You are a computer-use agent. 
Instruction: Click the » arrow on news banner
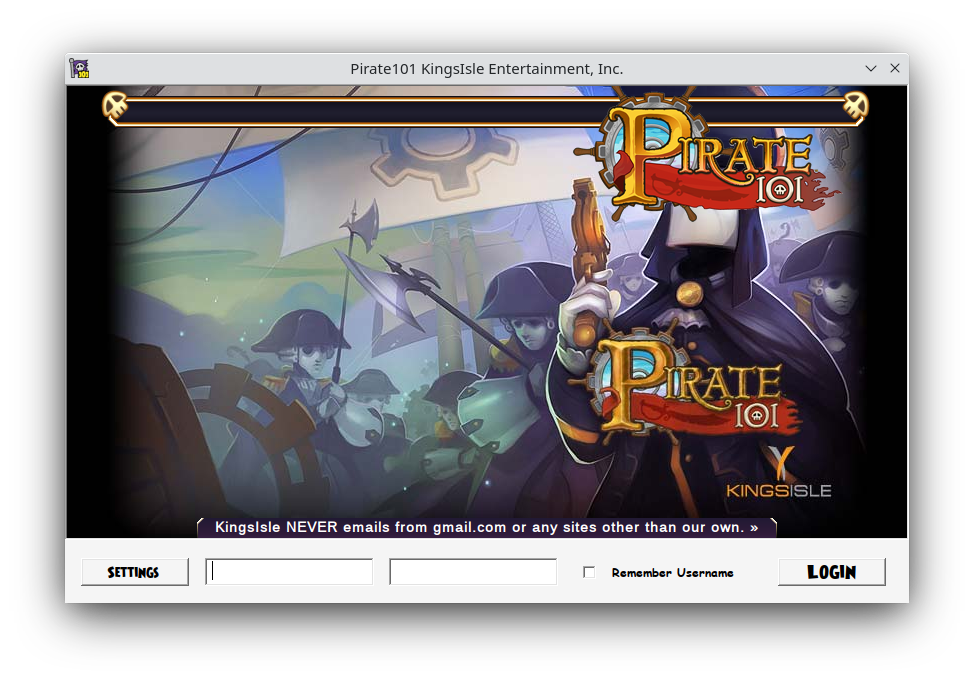click(754, 527)
